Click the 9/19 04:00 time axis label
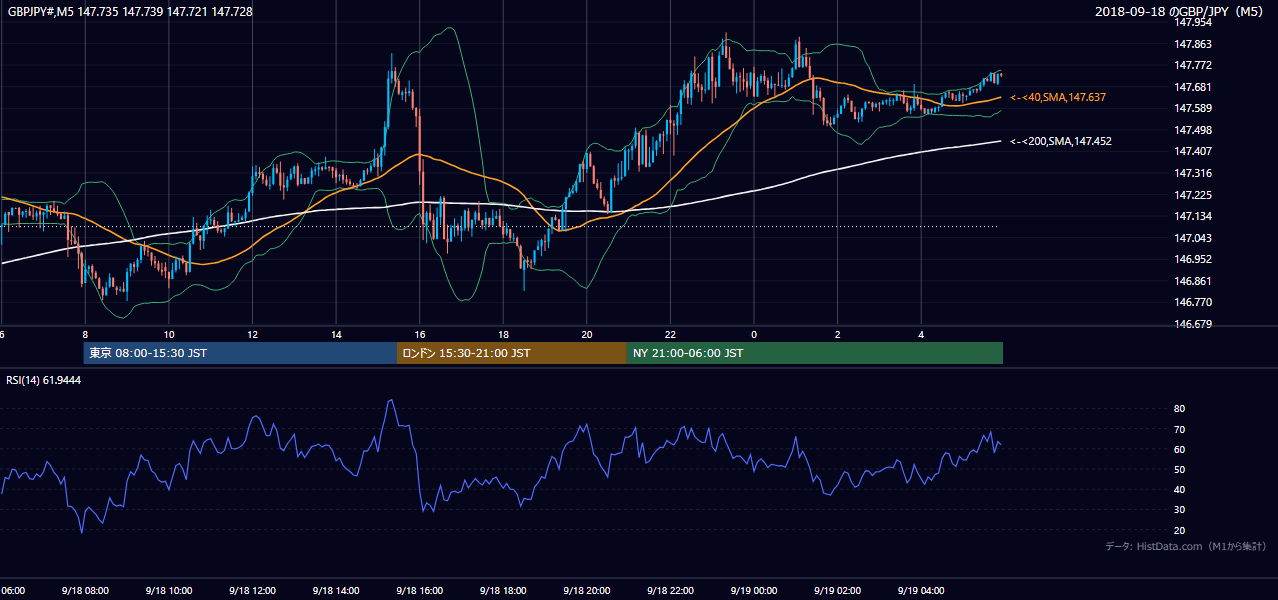This screenshot has width=1278, height=600. point(921,590)
